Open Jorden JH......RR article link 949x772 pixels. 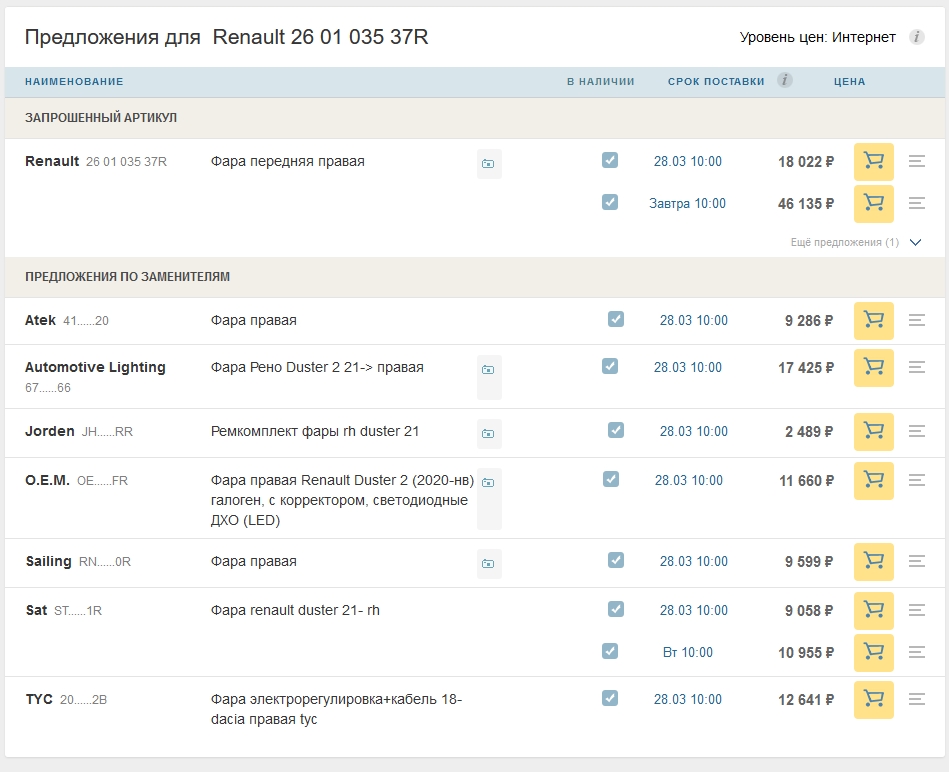(x=107, y=432)
